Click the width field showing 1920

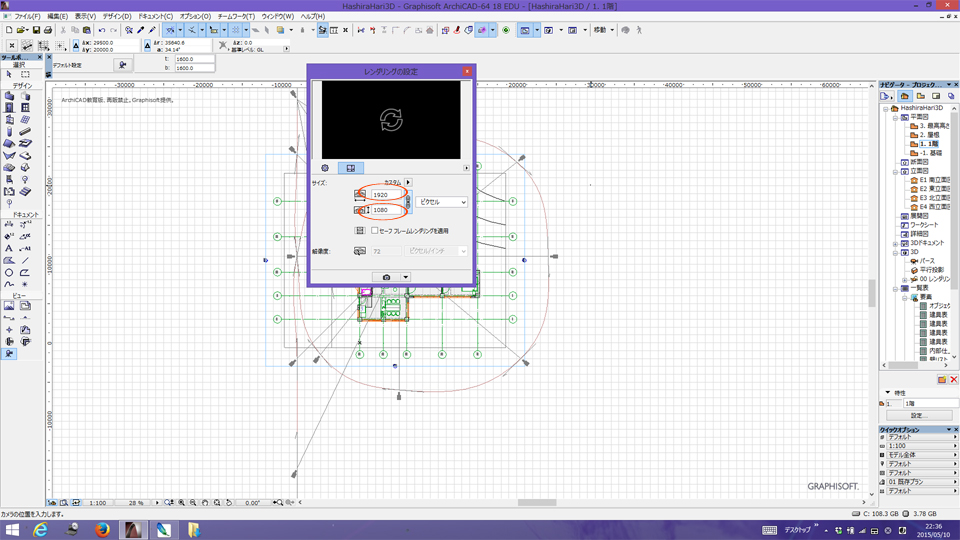[x=386, y=195]
